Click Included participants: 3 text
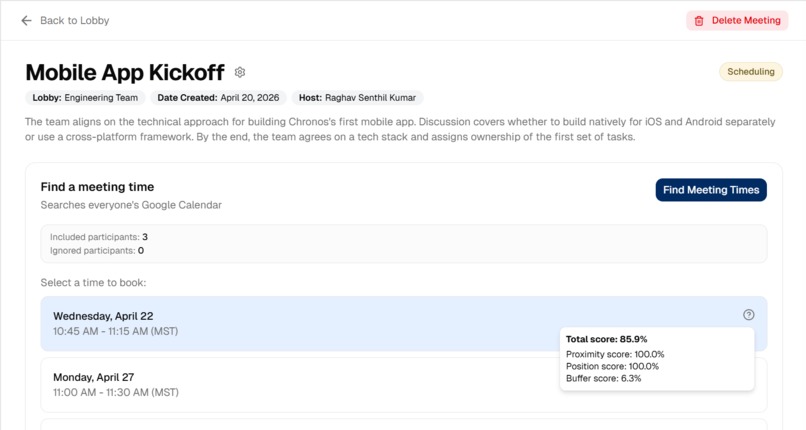The height and width of the screenshot is (430, 806). (x=99, y=237)
